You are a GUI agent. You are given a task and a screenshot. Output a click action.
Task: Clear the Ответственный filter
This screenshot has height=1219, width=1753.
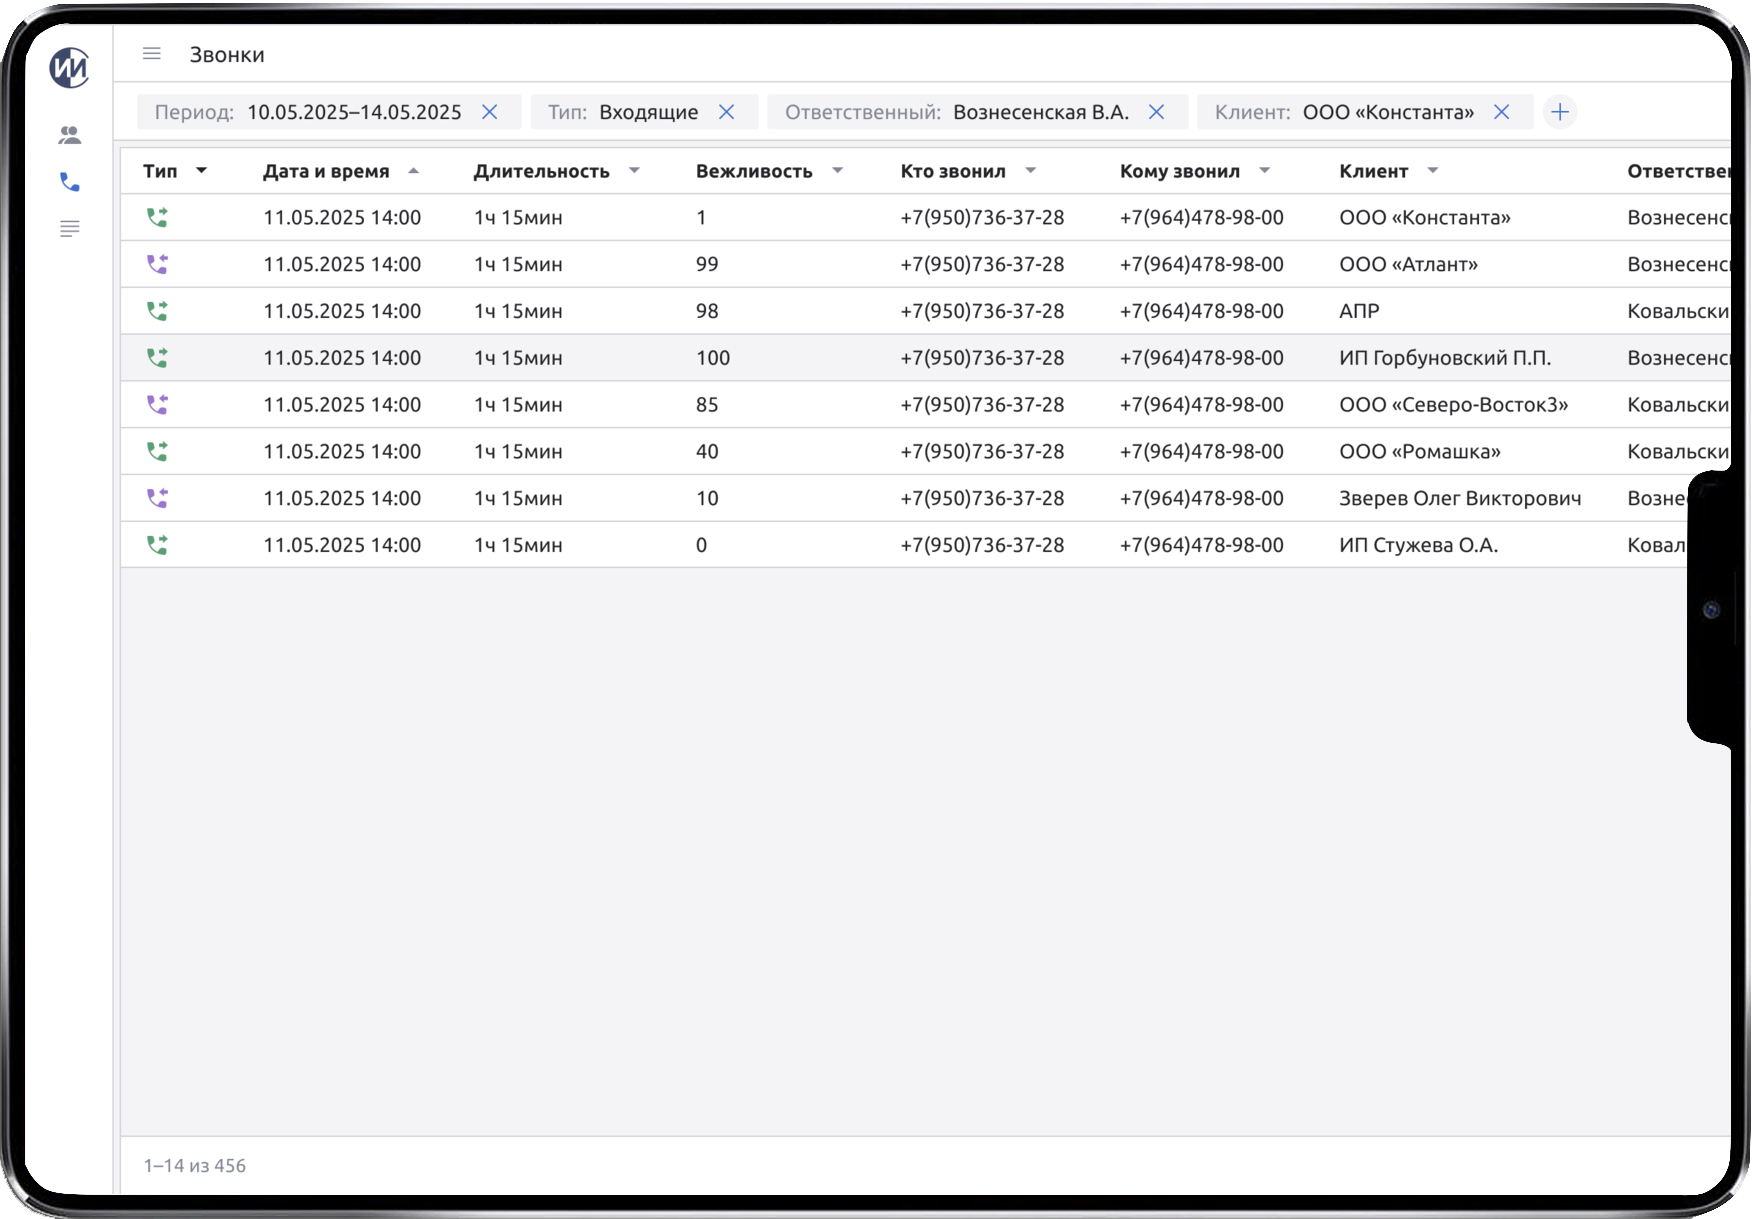click(x=1156, y=112)
